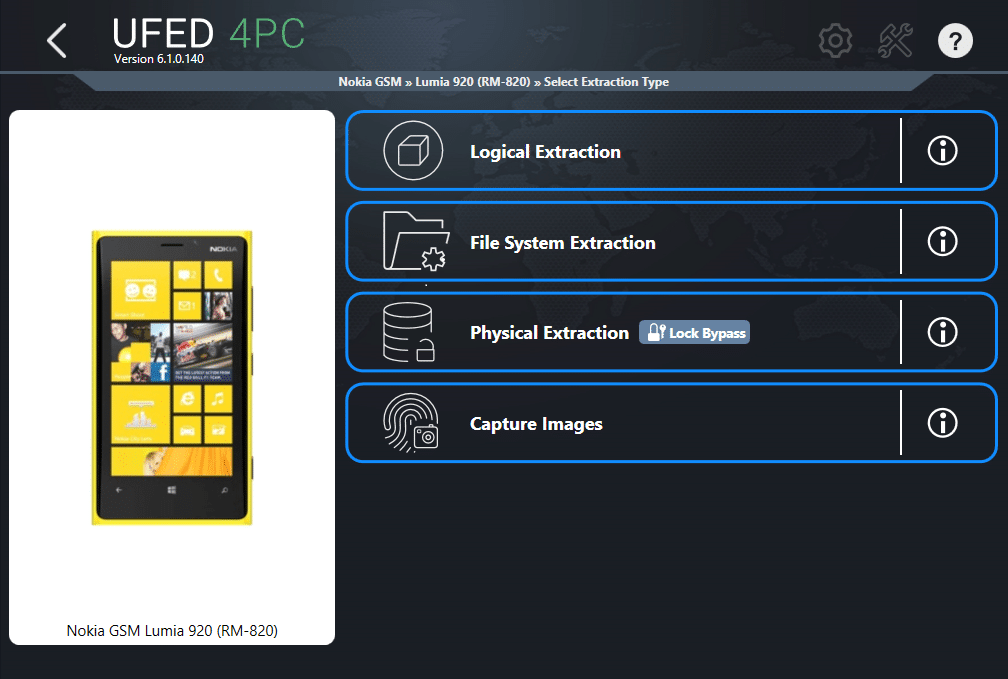Click the Lock Bypass badge
This screenshot has height=679, width=1008.
click(x=694, y=332)
